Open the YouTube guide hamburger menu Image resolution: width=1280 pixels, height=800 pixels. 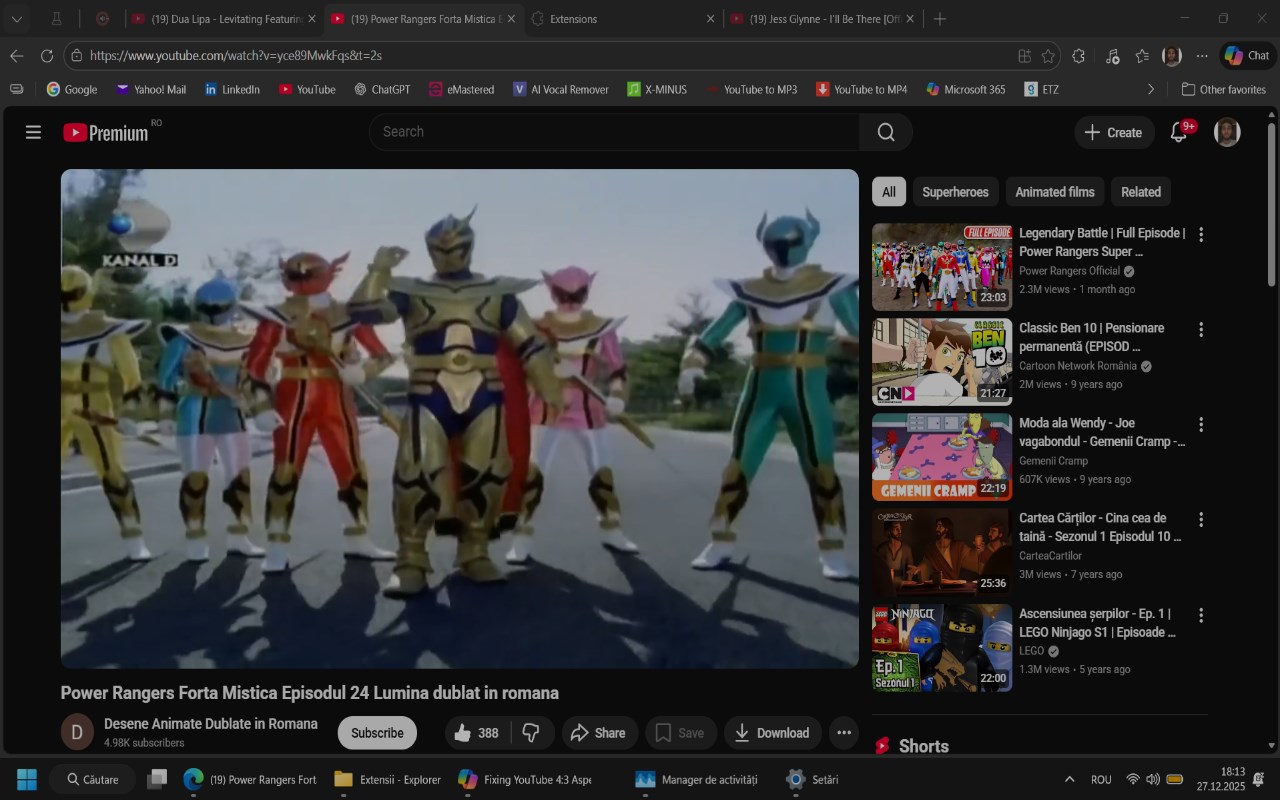[x=33, y=132]
